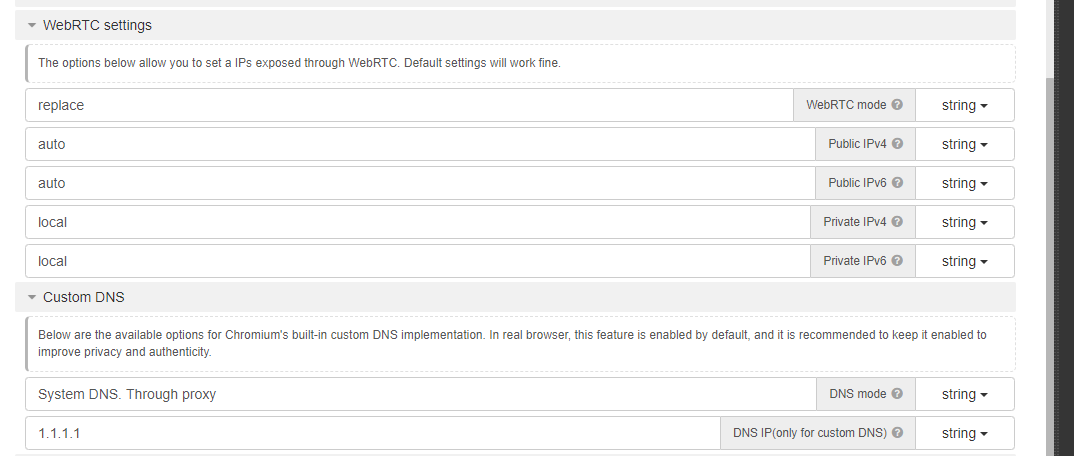The image size is (1074, 456).
Task: Open string type dropdown for Private IPv4
Action: click(964, 222)
